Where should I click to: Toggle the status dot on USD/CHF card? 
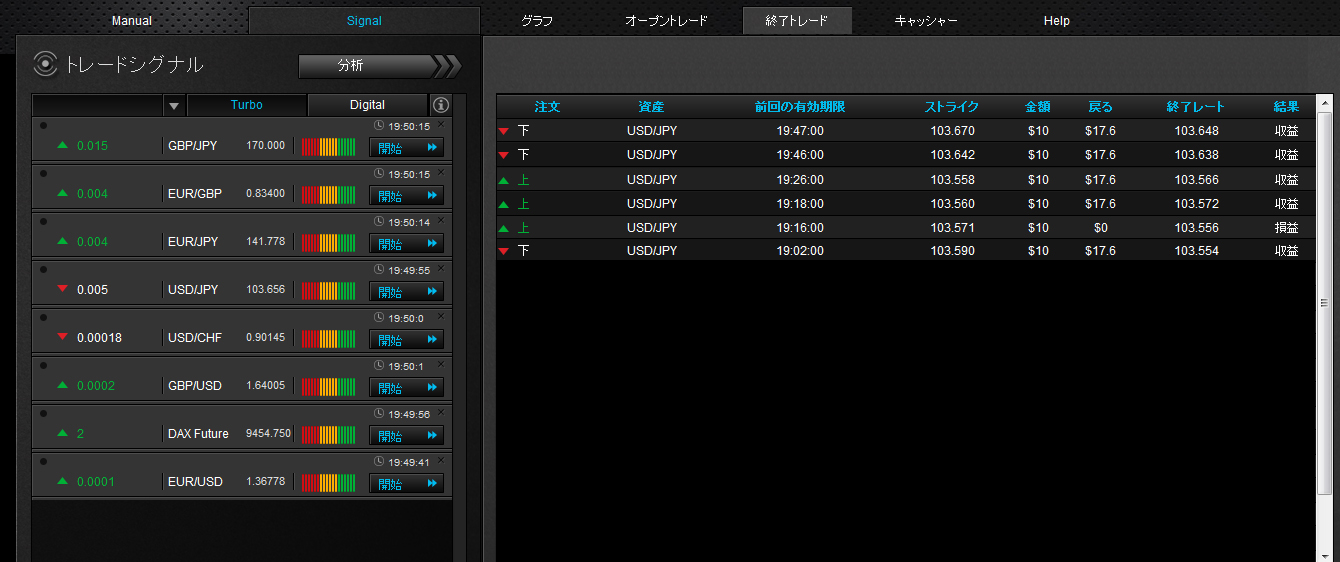click(x=43, y=317)
